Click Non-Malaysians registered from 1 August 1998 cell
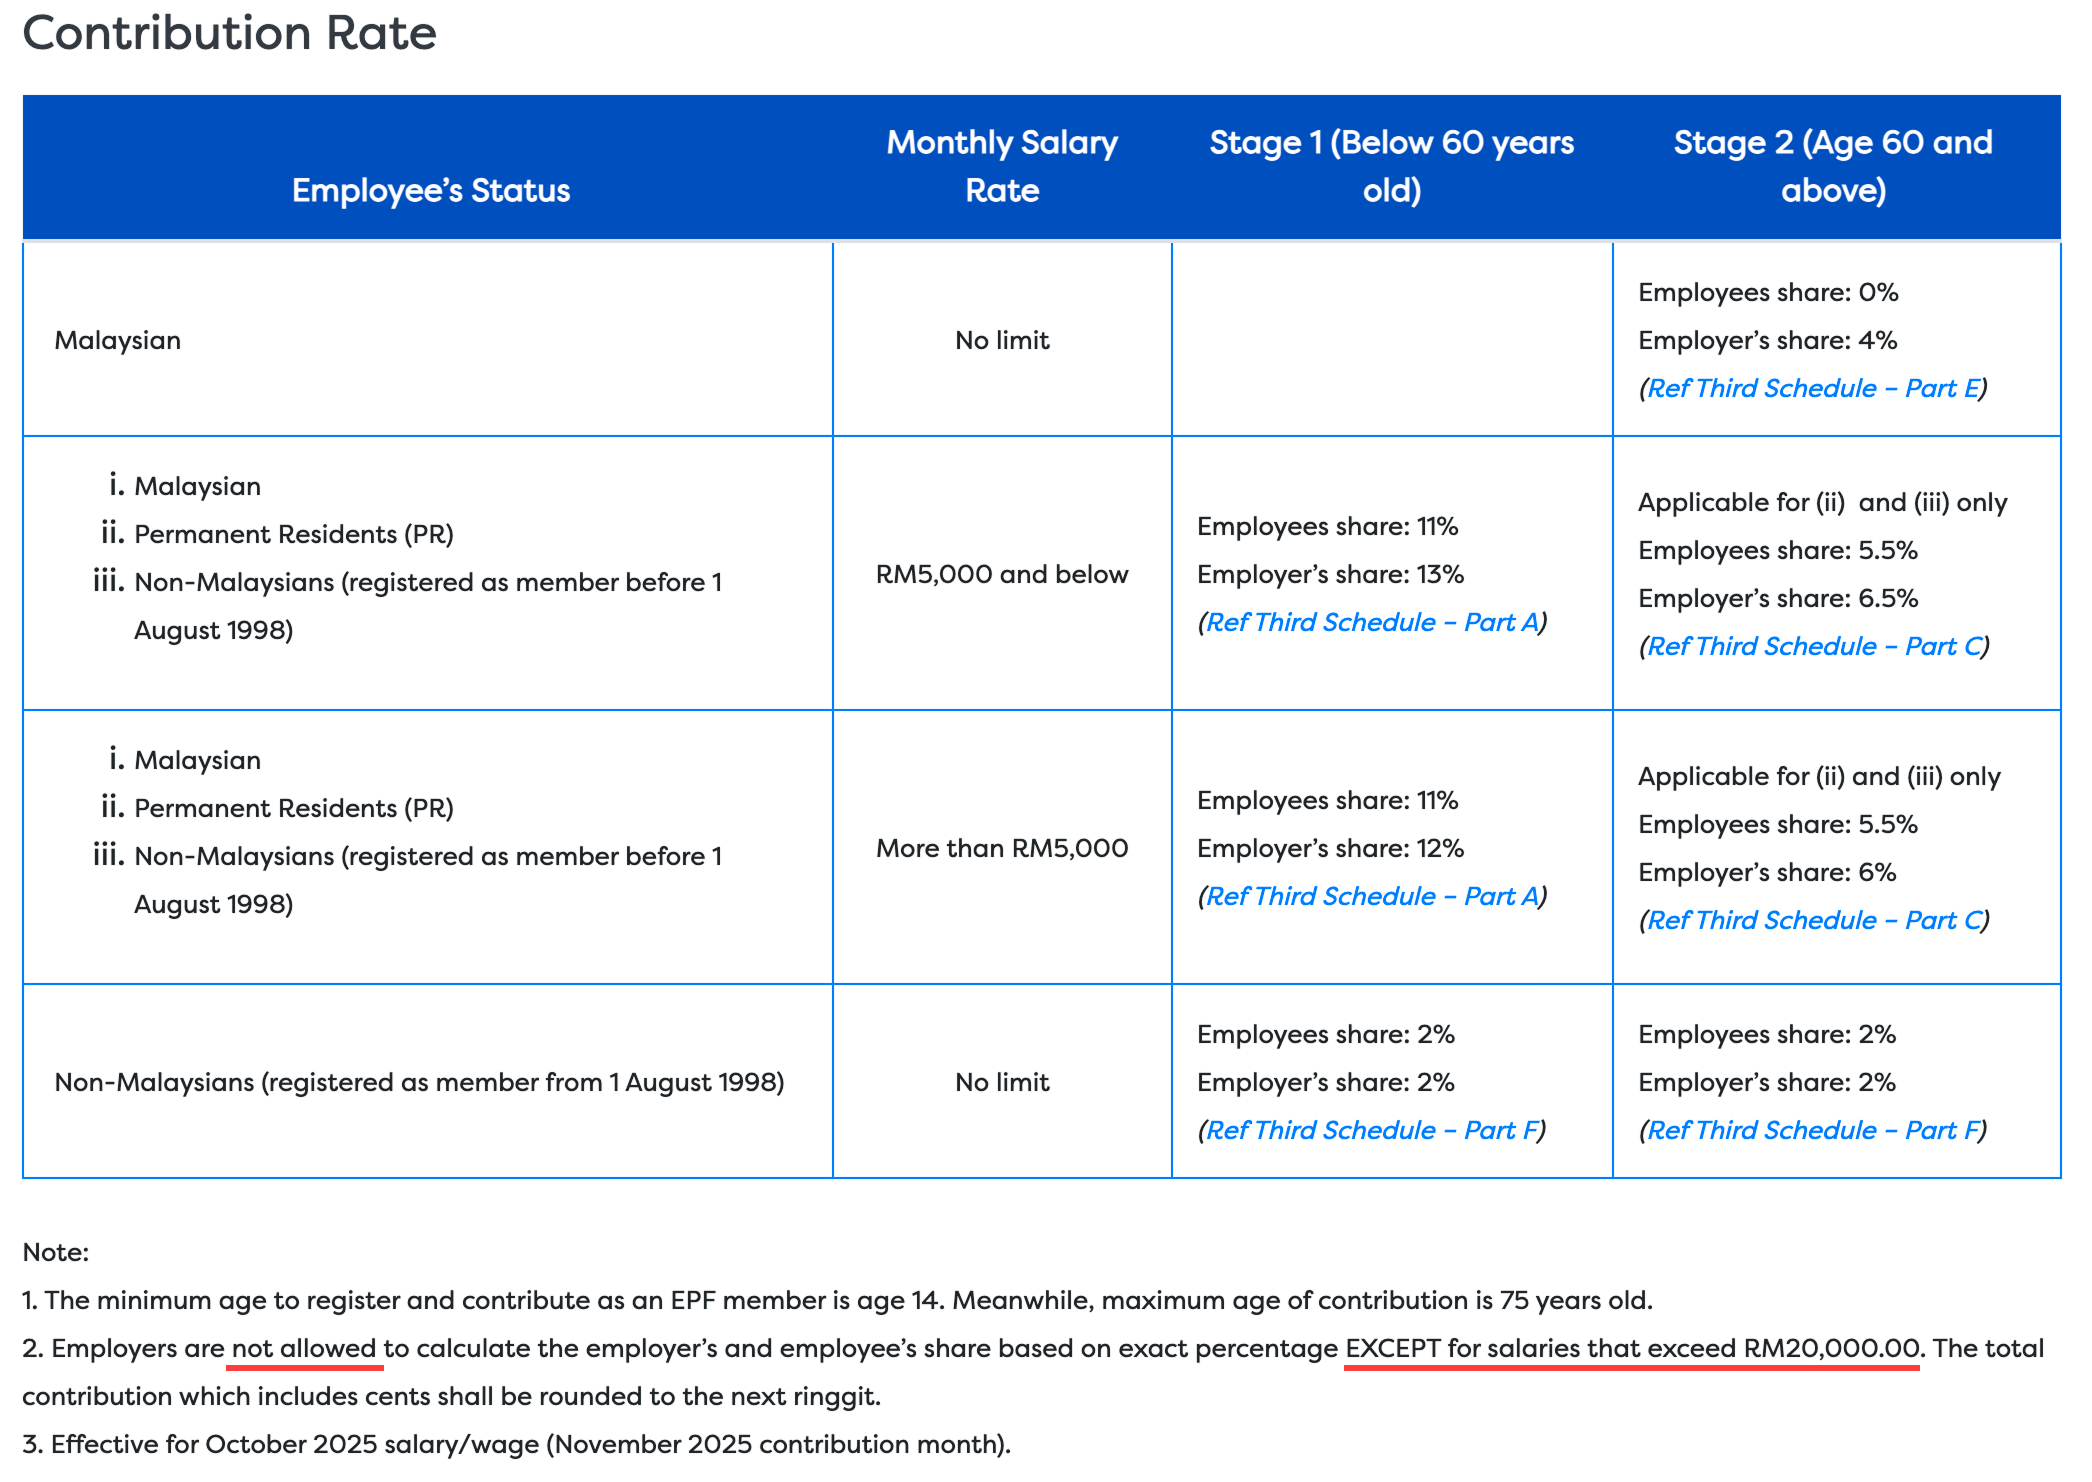2092x1482 pixels. coord(419,1083)
